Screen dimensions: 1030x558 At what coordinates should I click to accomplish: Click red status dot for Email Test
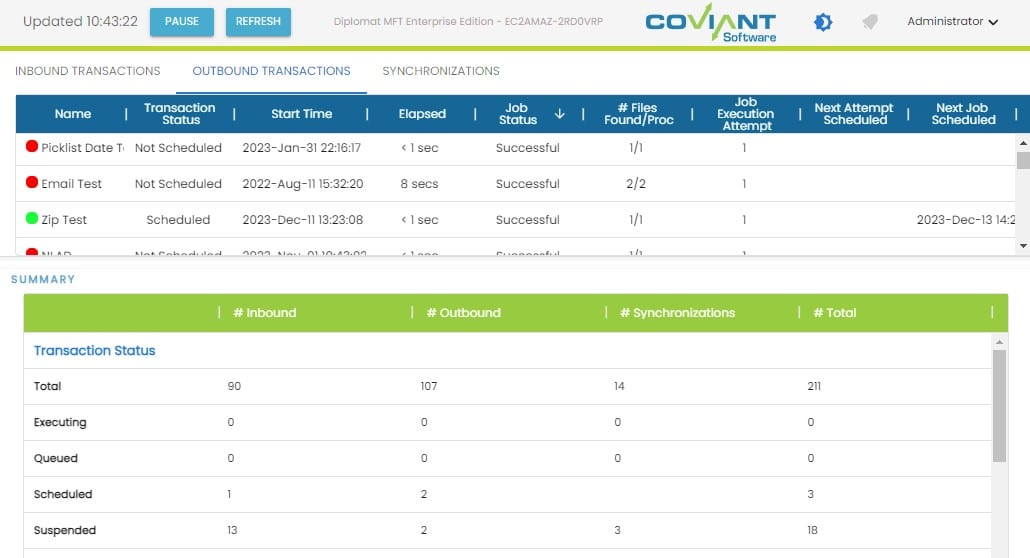pyautogui.click(x=32, y=182)
